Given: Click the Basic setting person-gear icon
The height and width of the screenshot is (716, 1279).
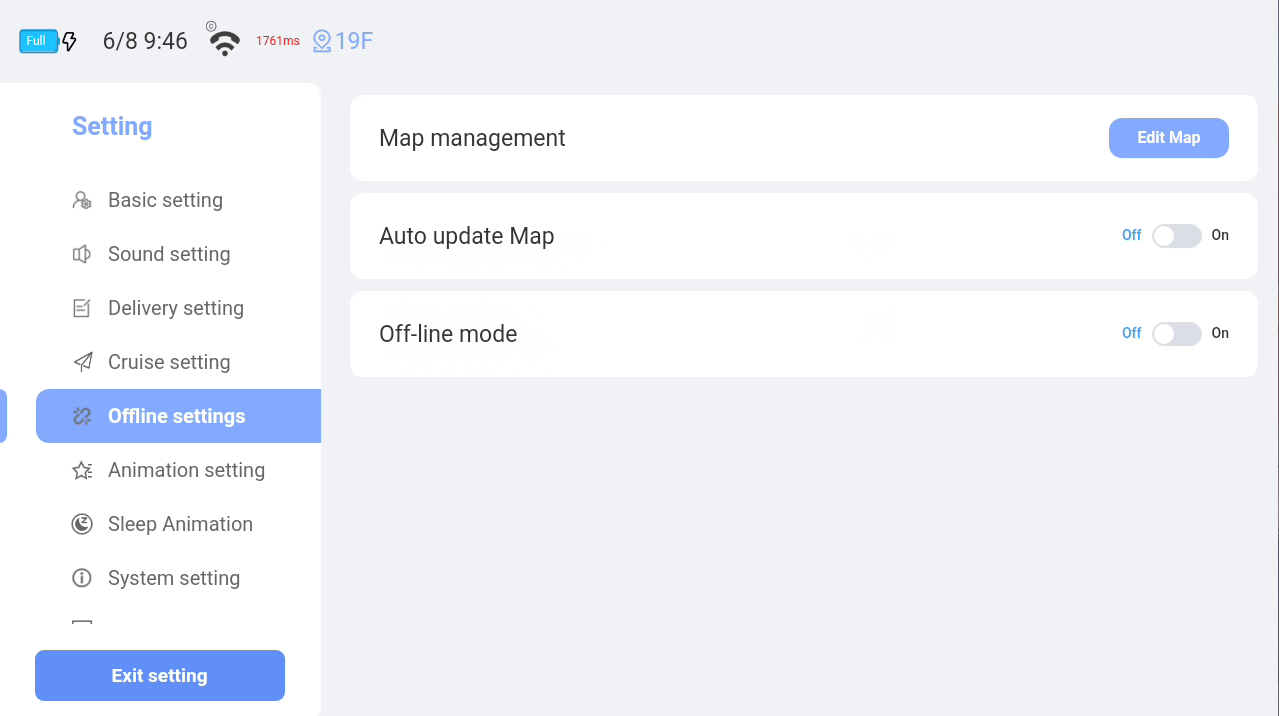Looking at the screenshot, I should click(82, 200).
